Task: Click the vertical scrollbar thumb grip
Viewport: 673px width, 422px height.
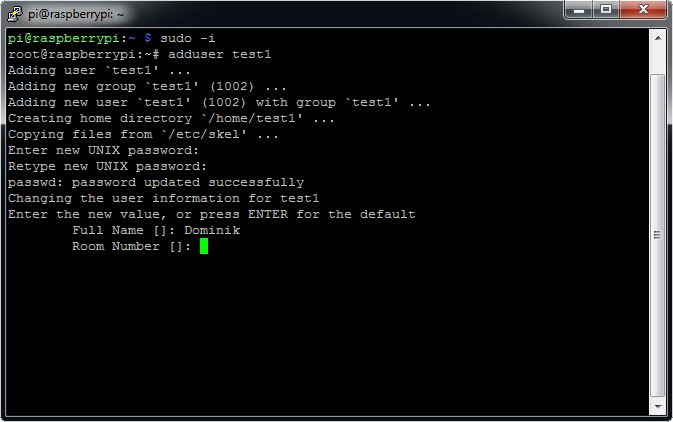Action: click(x=658, y=234)
